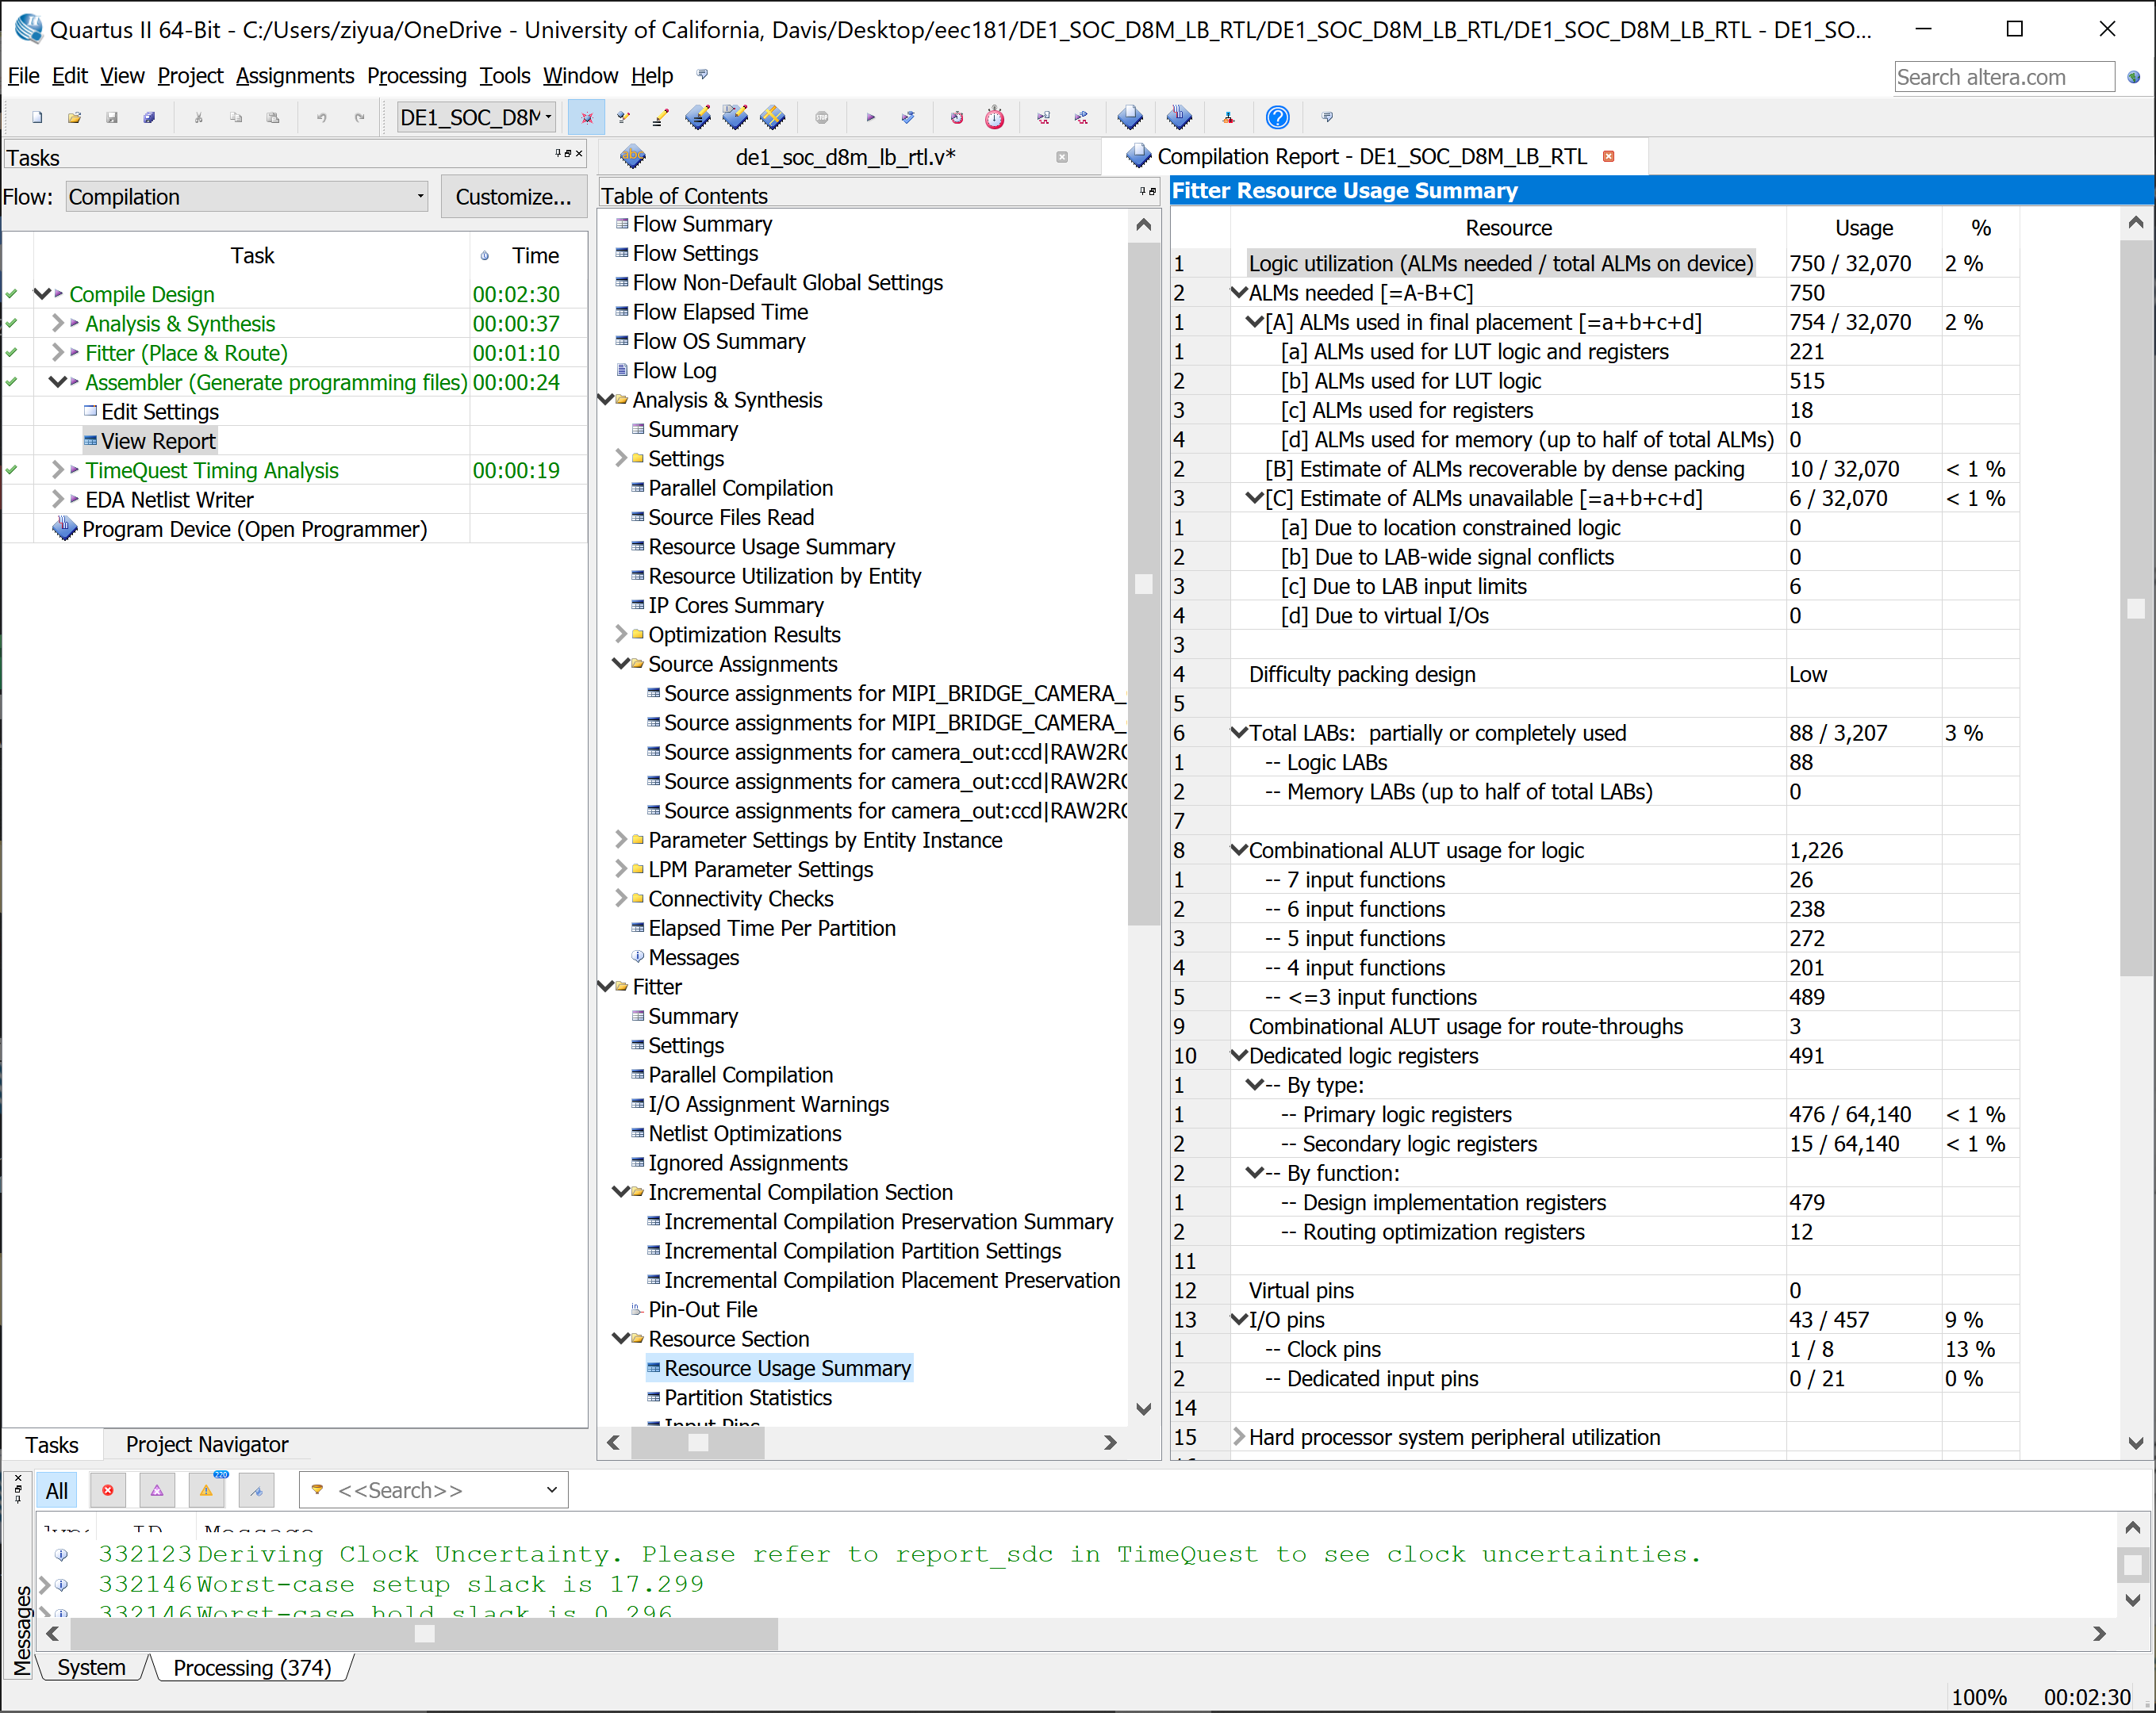Toggle the error messages filter

pyautogui.click(x=108, y=1490)
